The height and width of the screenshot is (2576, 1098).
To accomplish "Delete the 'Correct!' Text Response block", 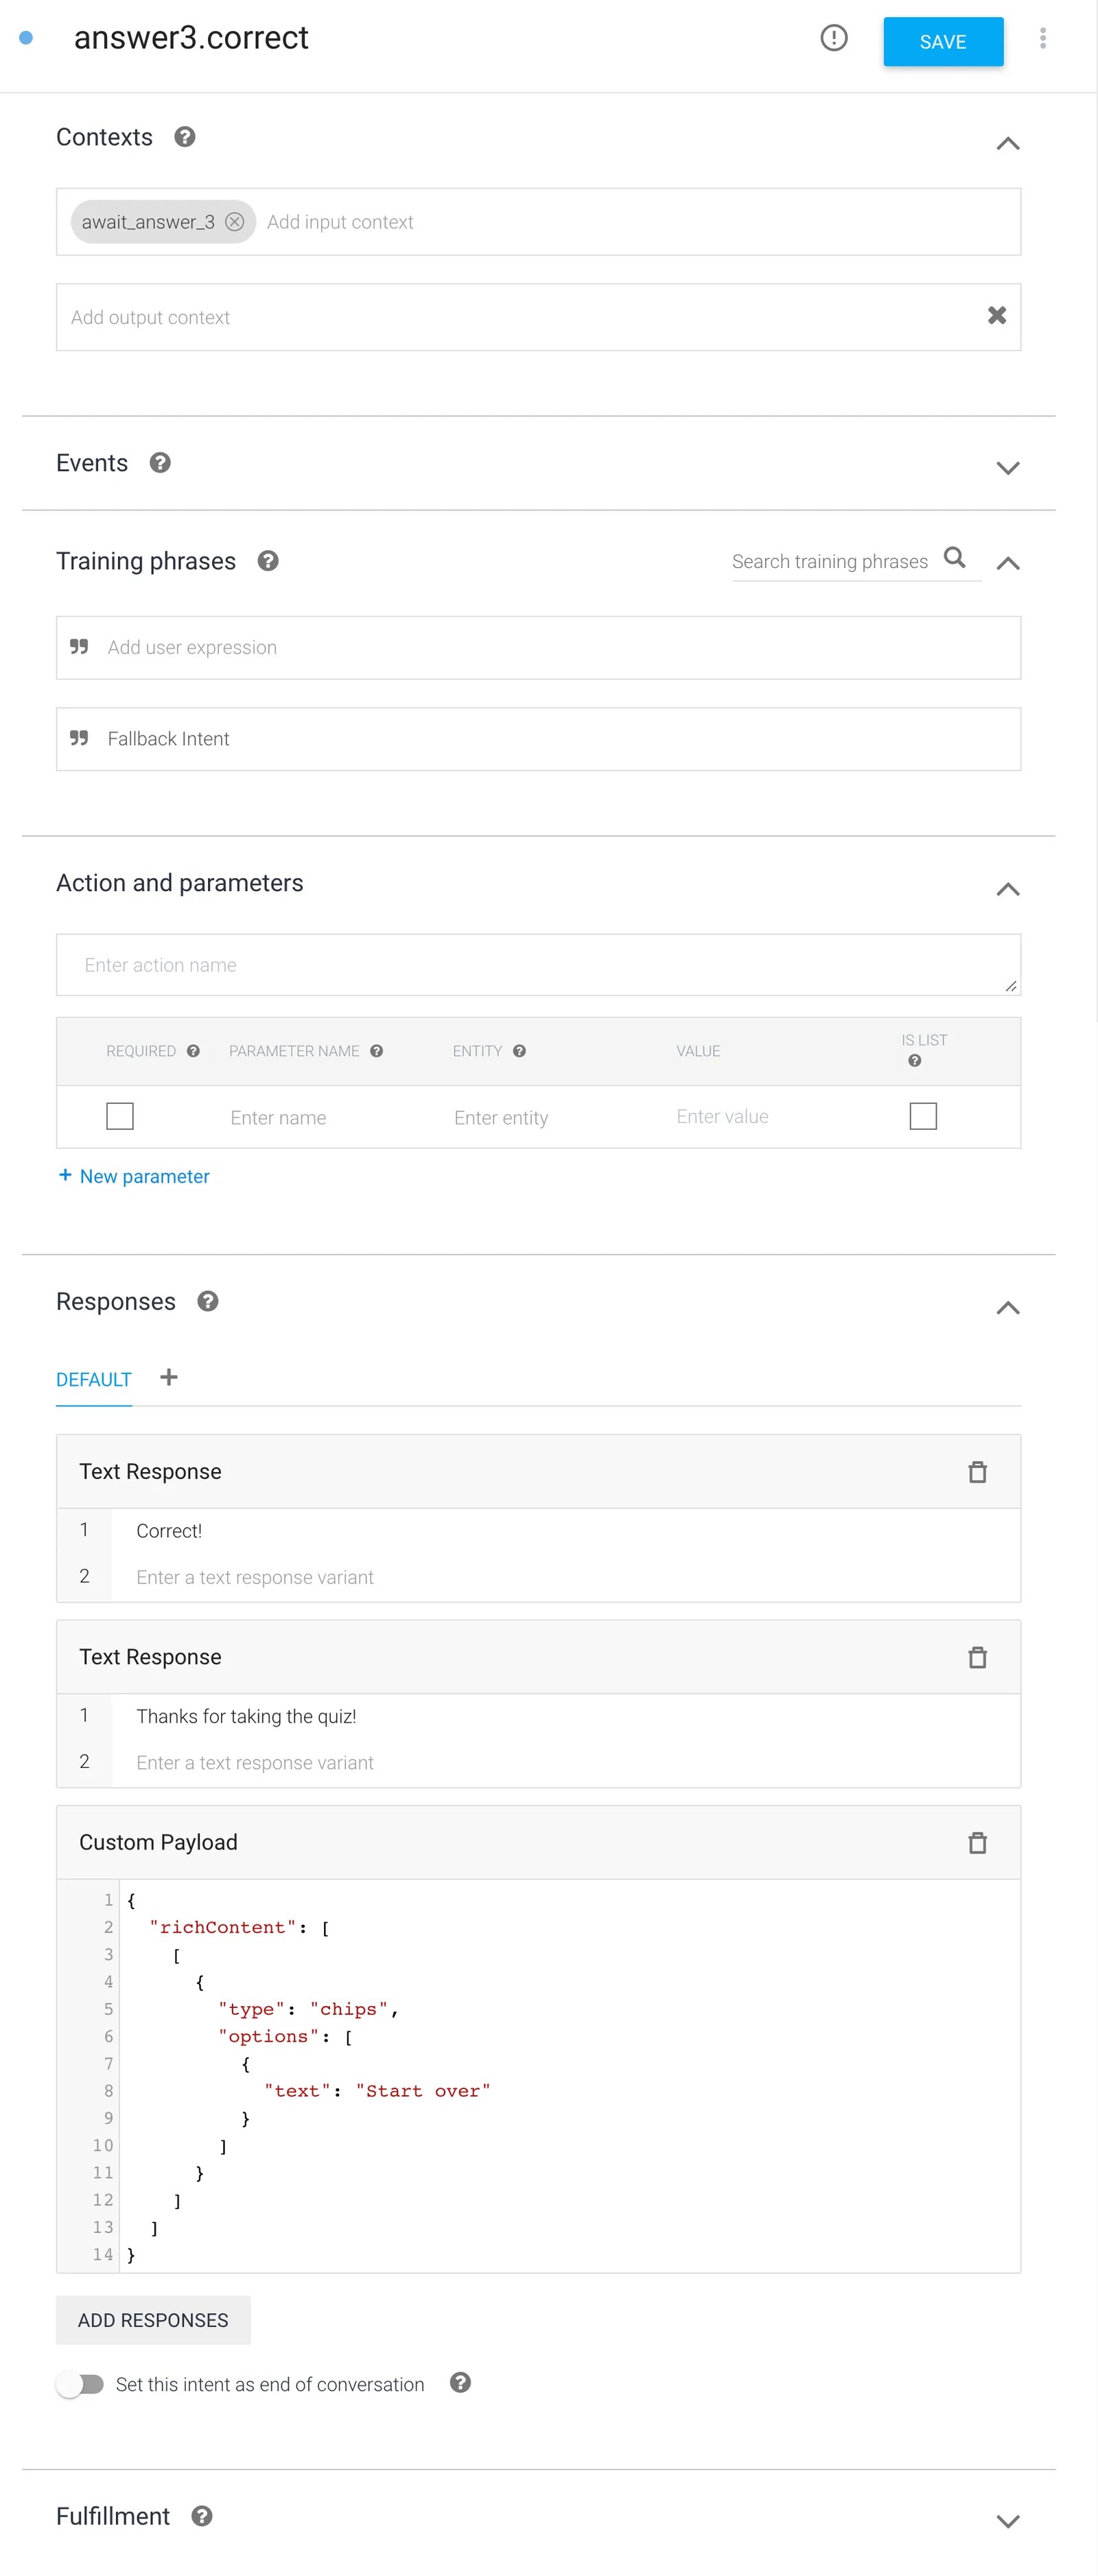I will (977, 1472).
